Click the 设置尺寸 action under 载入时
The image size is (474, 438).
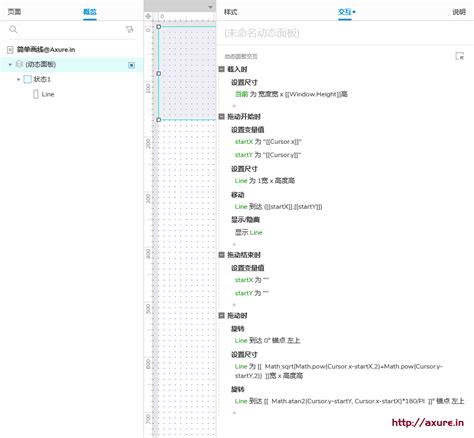244,82
